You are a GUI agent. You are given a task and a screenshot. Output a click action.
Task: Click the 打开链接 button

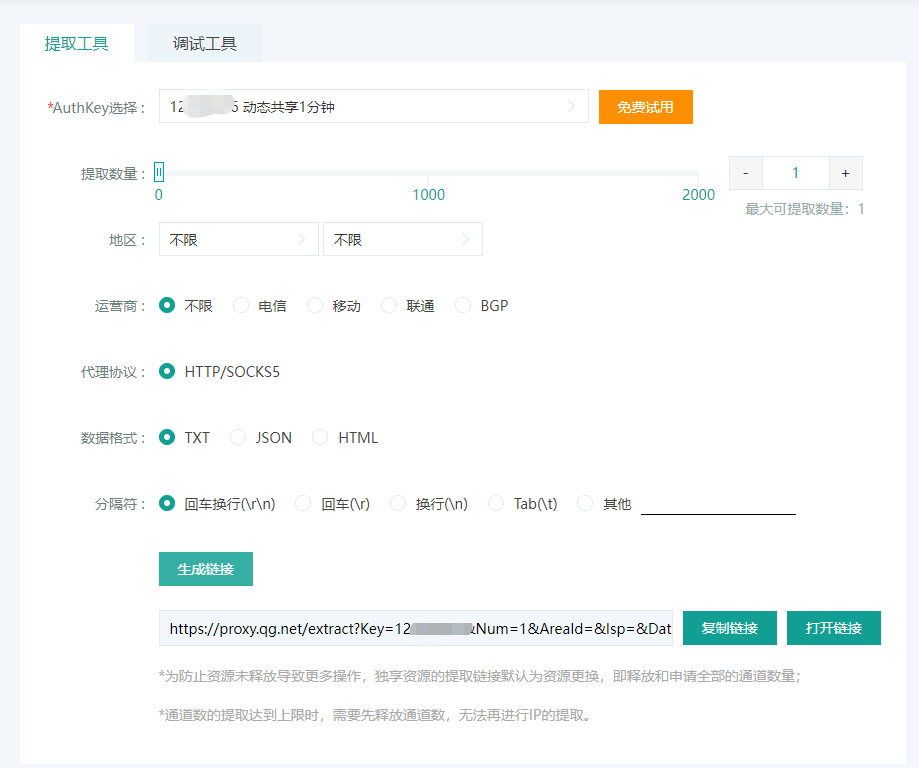(833, 628)
